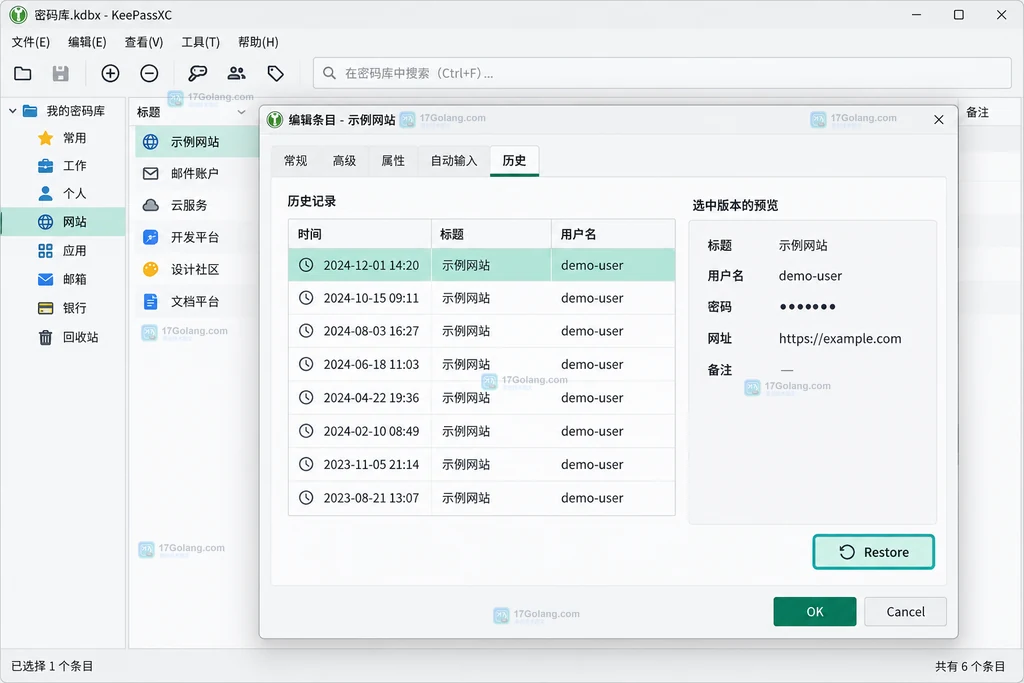Screen dimensions: 1024x683
Task: Select history row 2024-08-03 16:27
Action: pos(482,331)
